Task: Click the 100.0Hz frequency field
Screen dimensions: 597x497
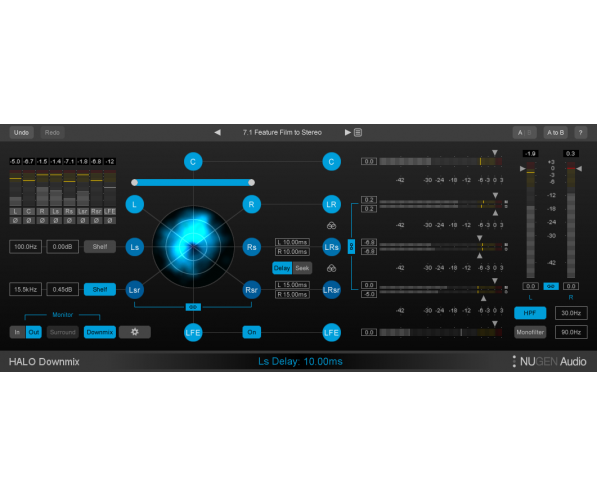Action: tap(26, 247)
